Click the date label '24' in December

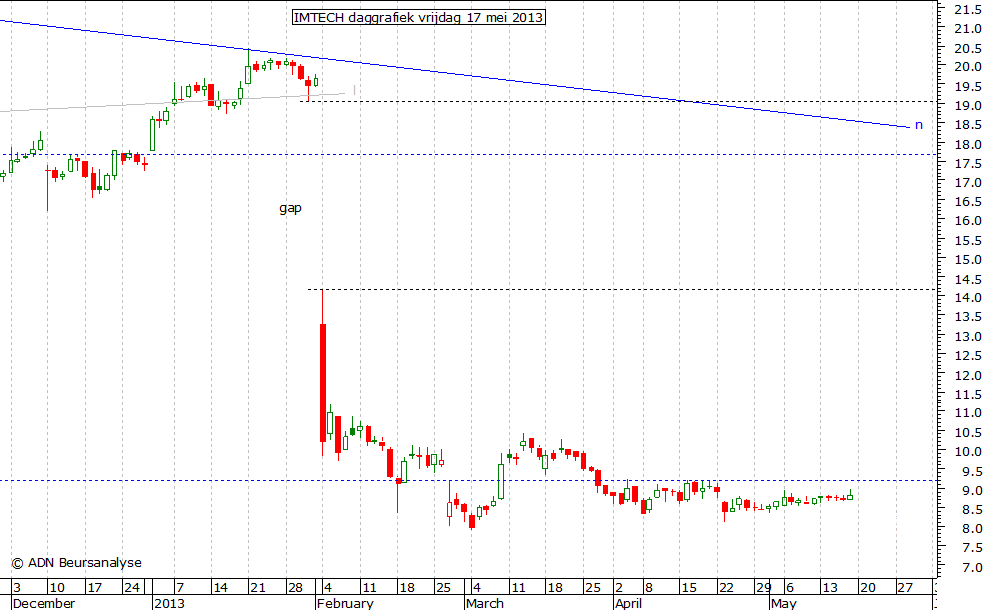(132, 588)
